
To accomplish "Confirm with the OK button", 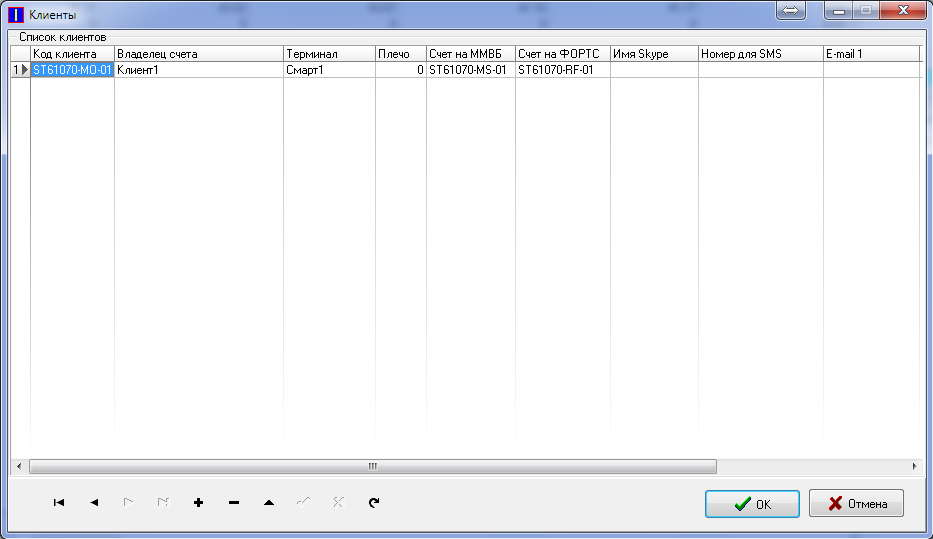I will pyautogui.click(x=752, y=504).
